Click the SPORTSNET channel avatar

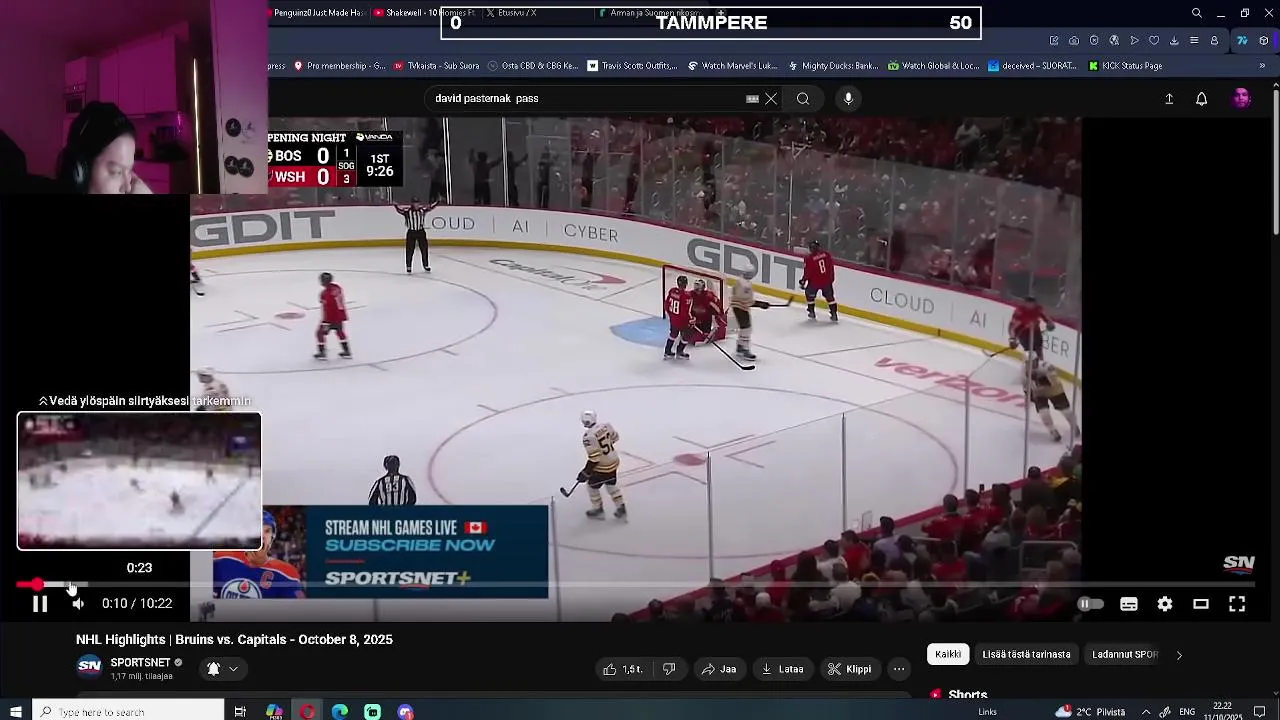90,667
